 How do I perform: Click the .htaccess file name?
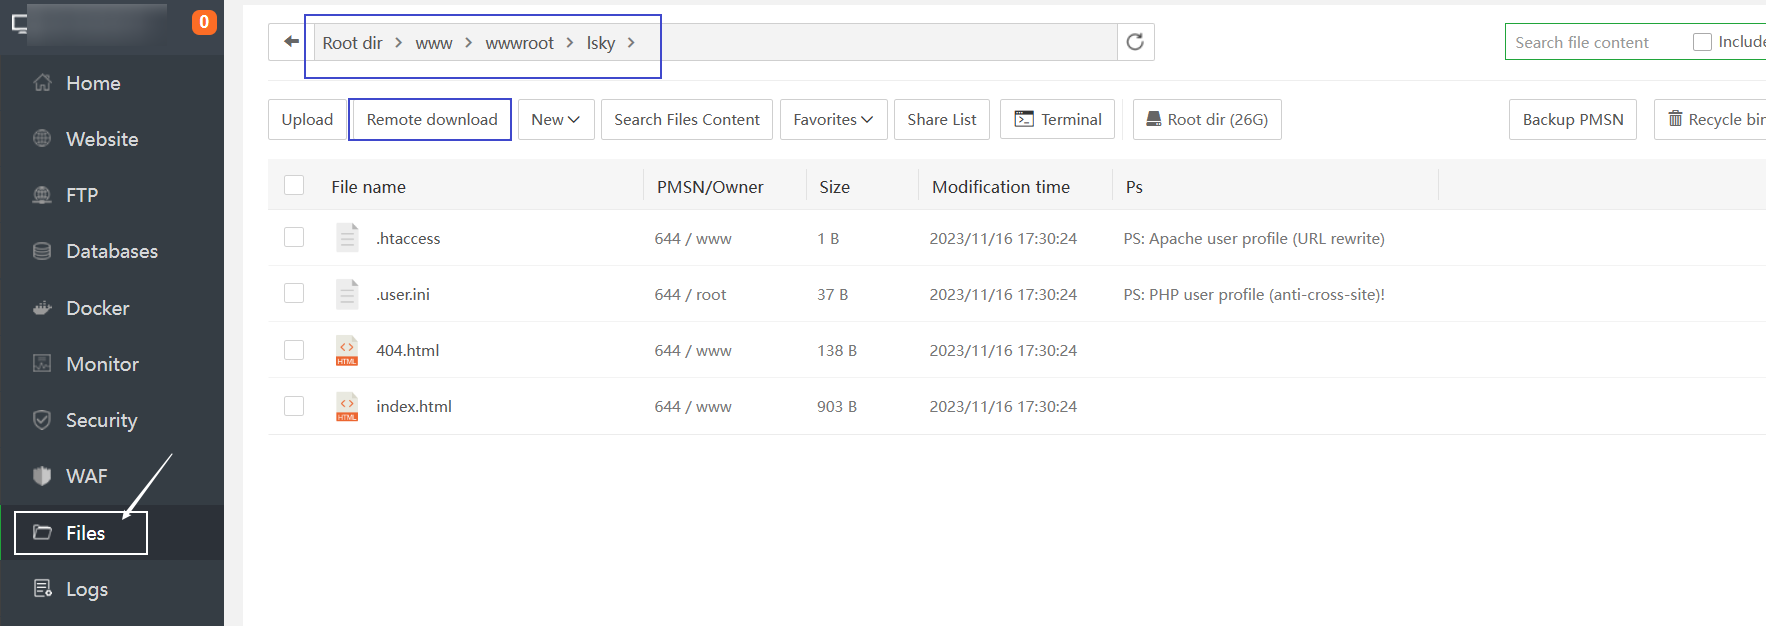408,238
